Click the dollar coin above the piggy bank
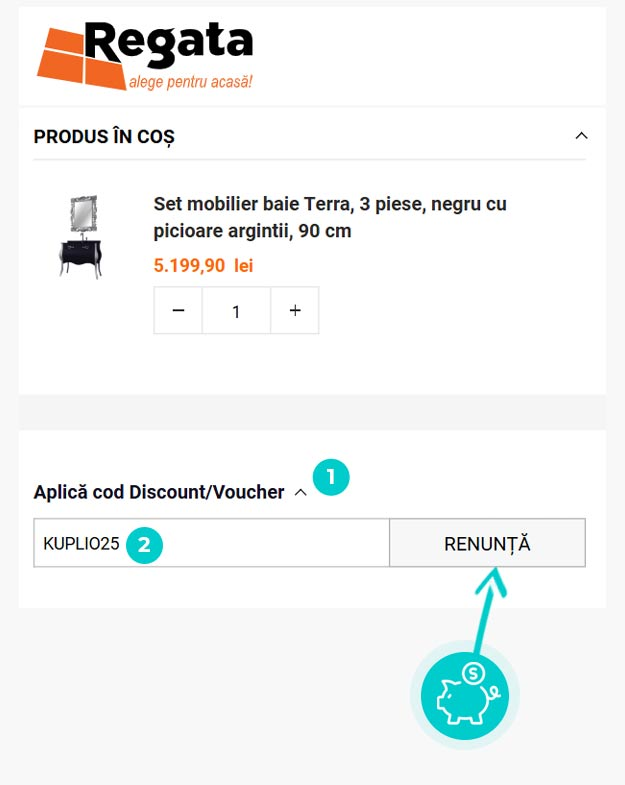The width and height of the screenshot is (625, 785). click(x=474, y=673)
